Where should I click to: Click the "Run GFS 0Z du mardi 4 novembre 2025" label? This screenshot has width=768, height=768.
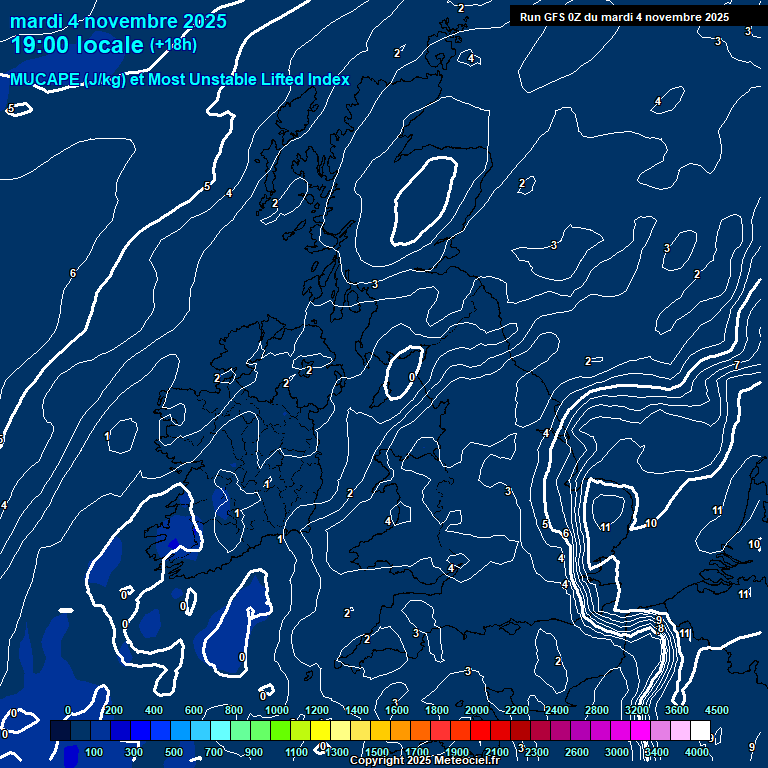[x=624, y=17]
